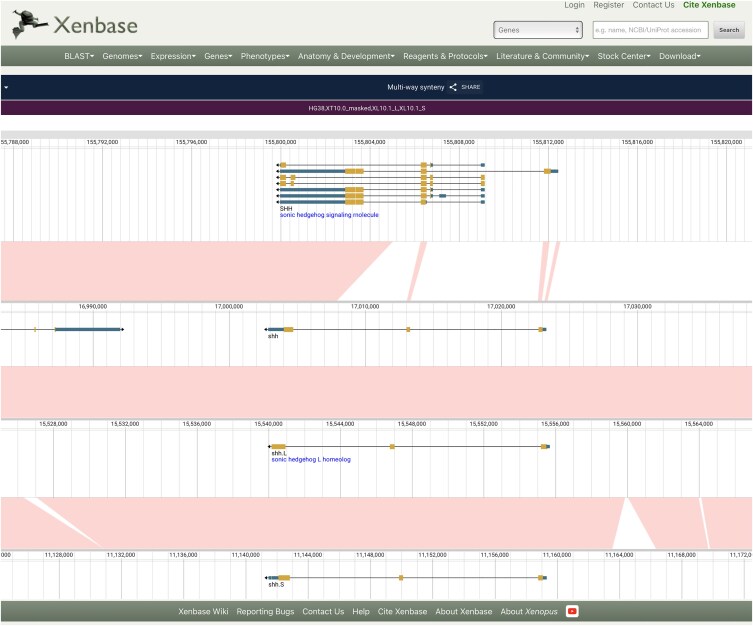Click the share icon beside Multi-way synteny
The width and height of the screenshot is (753, 626).
[x=453, y=87]
